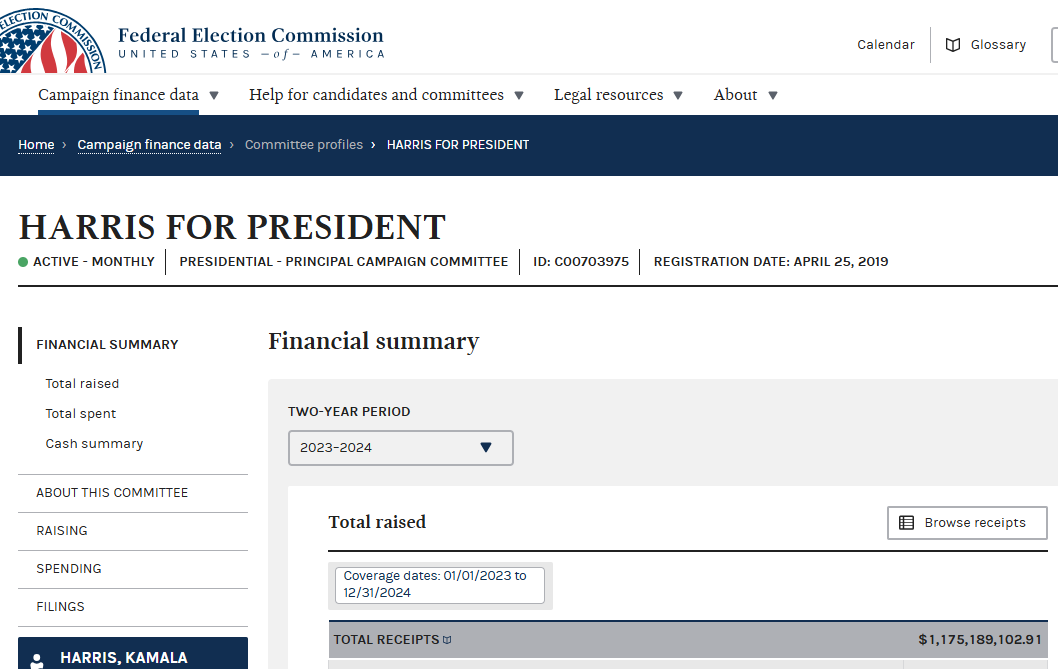Expand the Help for candidates and committees arrow
The image size is (1058, 669).
(519, 96)
